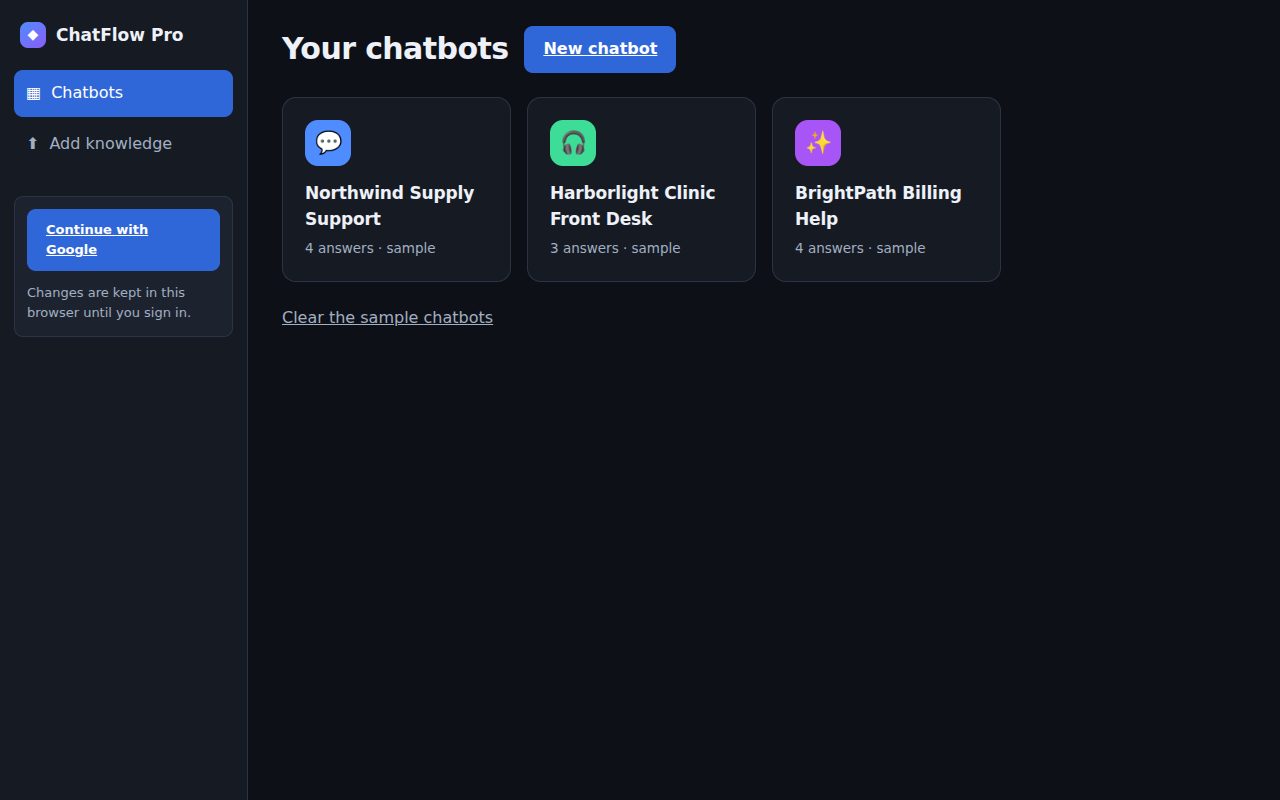Click the green headphones chatbot icon
Image resolution: width=1280 pixels, height=800 pixels.
point(573,143)
